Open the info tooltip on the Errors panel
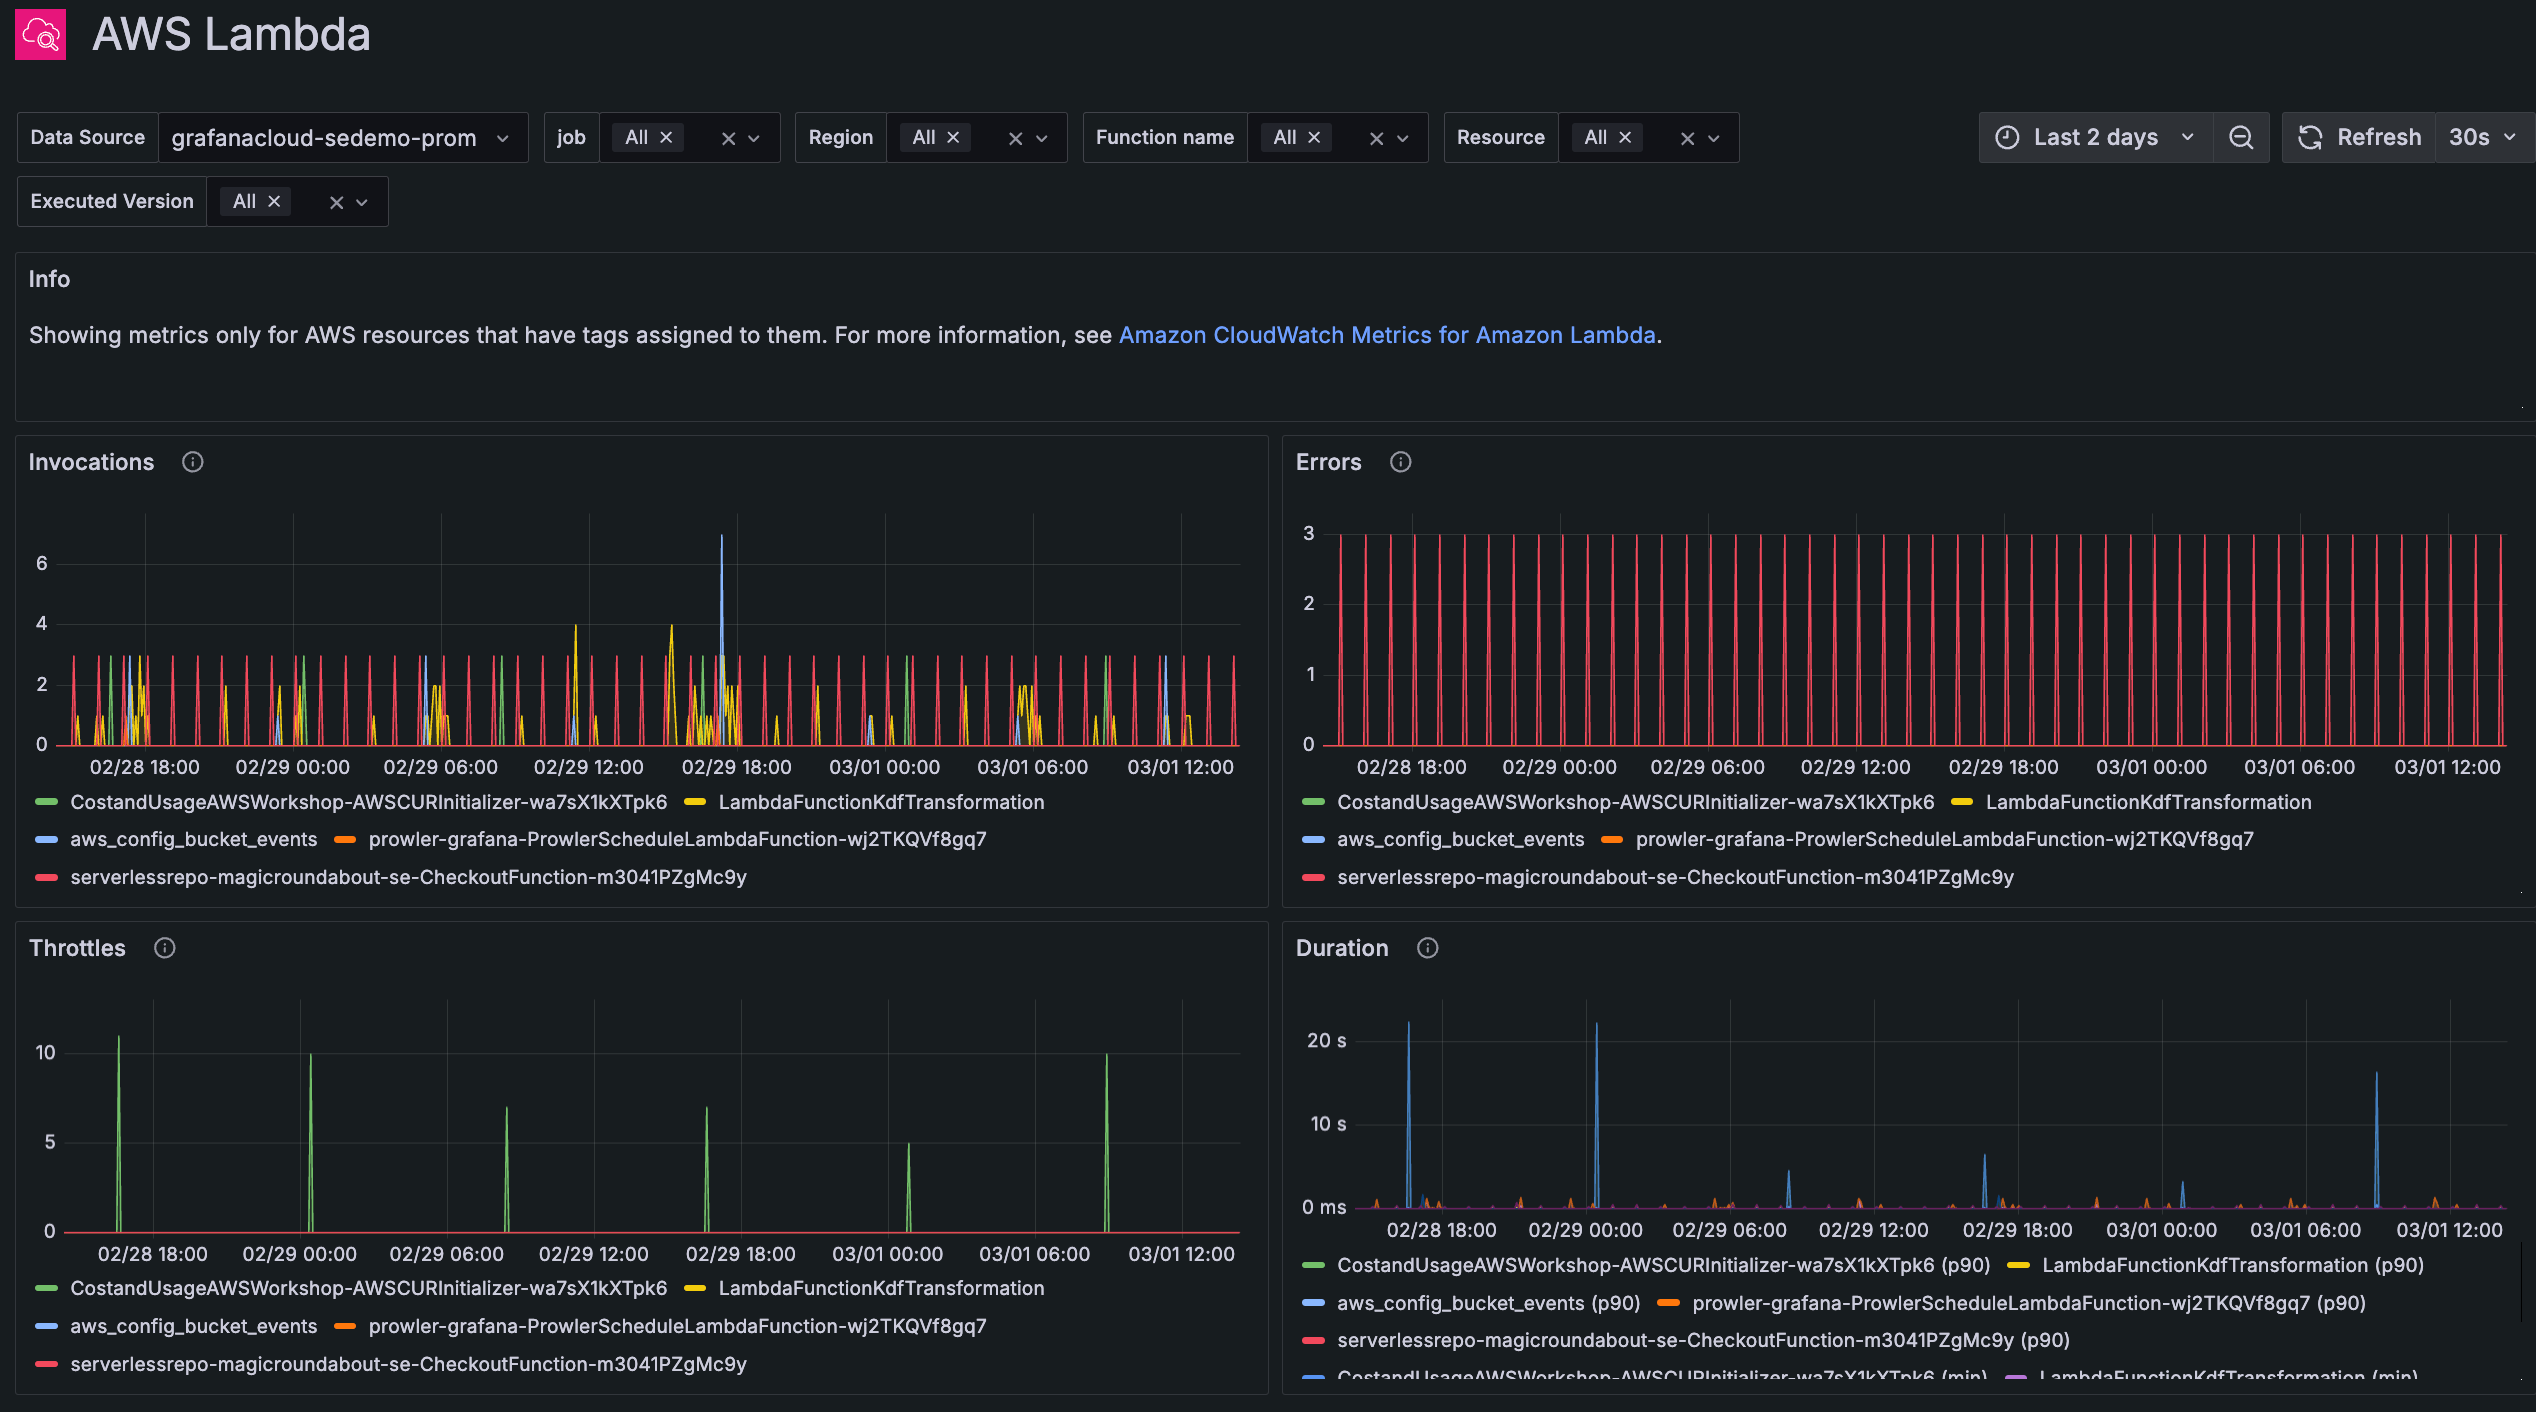2536x1412 pixels. click(1400, 461)
